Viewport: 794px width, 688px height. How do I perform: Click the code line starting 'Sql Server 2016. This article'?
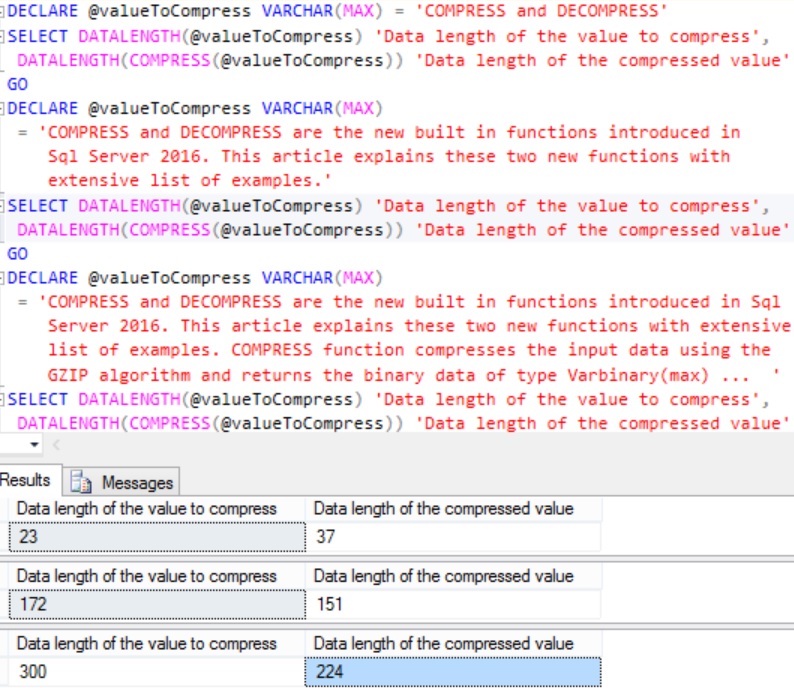coord(388,156)
